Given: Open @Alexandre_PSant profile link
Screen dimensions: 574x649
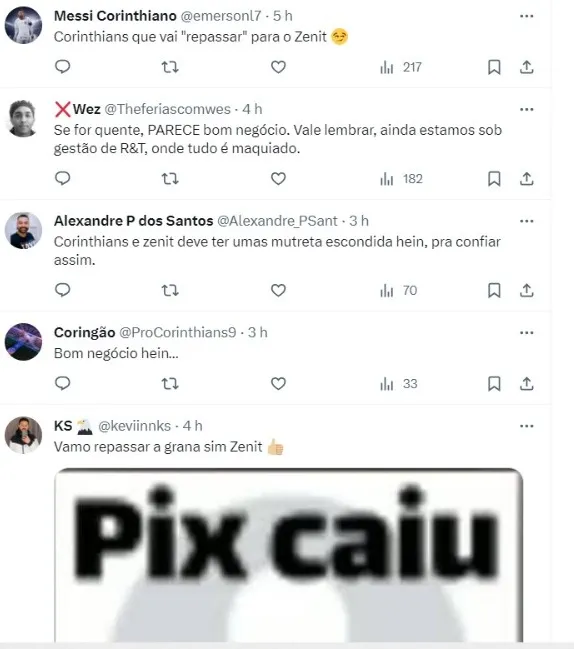Looking at the screenshot, I should [277, 221].
